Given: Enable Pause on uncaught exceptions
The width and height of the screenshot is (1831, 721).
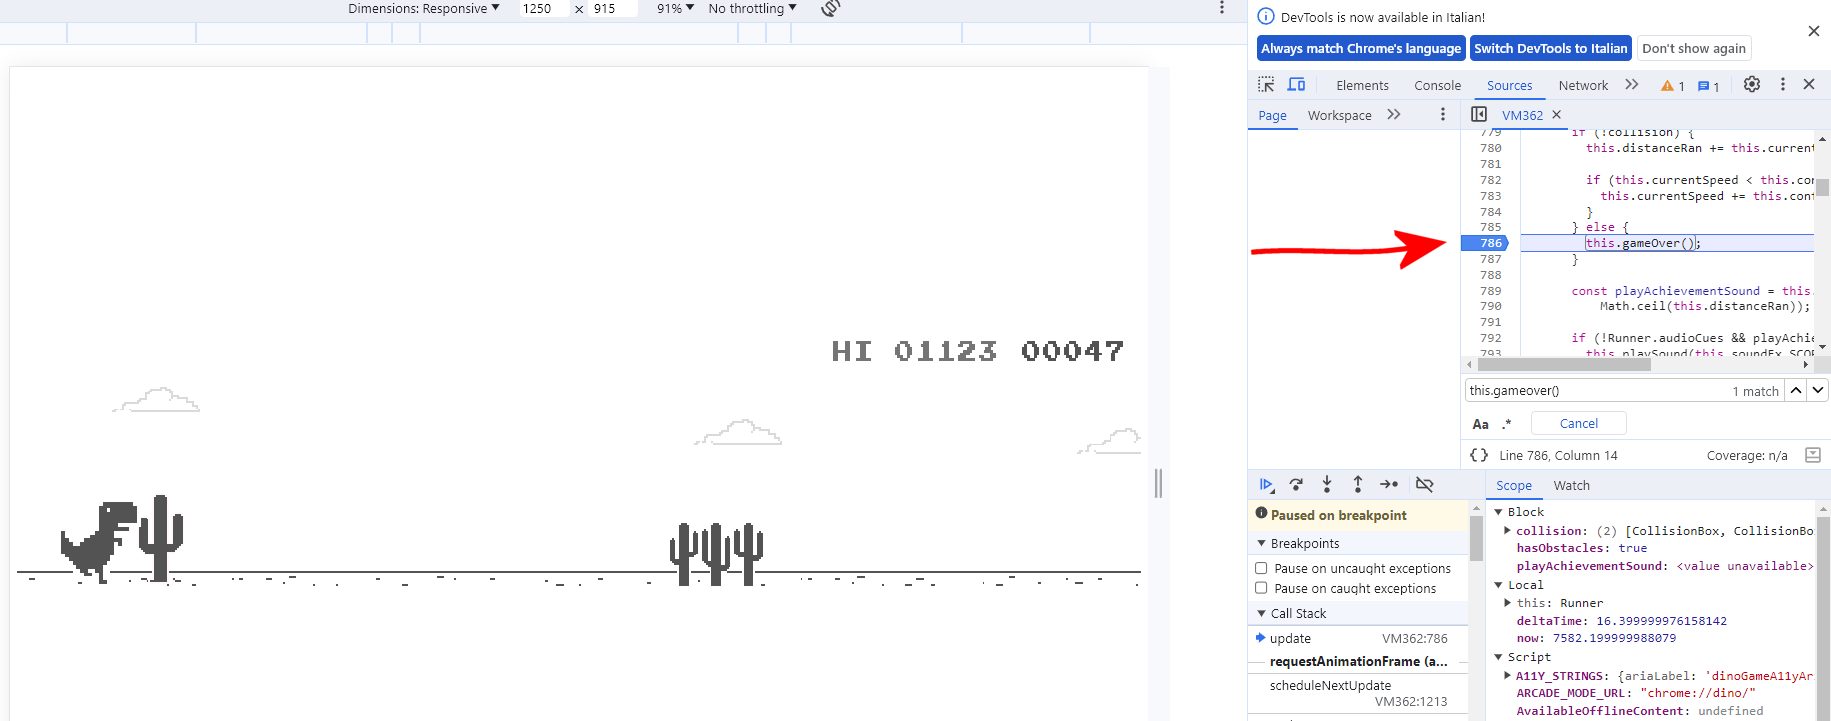Looking at the screenshot, I should coord(1261,568).
